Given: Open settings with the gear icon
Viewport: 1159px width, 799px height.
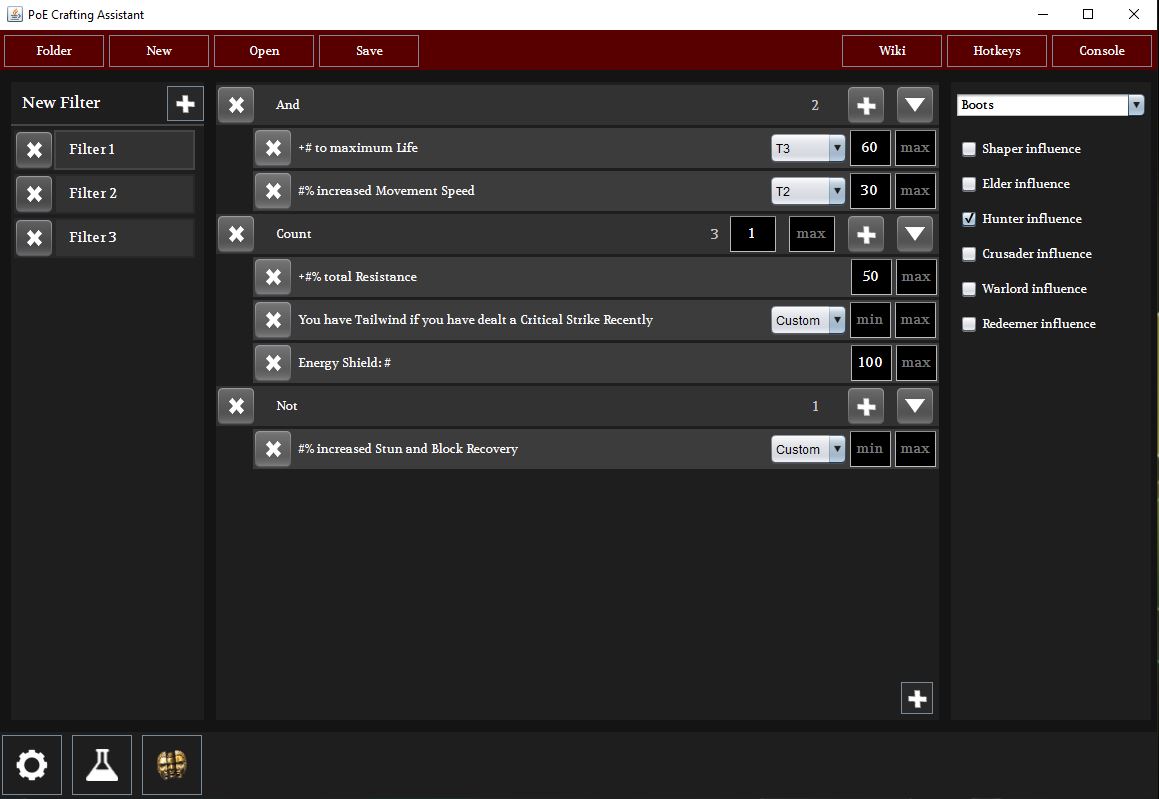Looking at the screenshot, I should 32,765.
